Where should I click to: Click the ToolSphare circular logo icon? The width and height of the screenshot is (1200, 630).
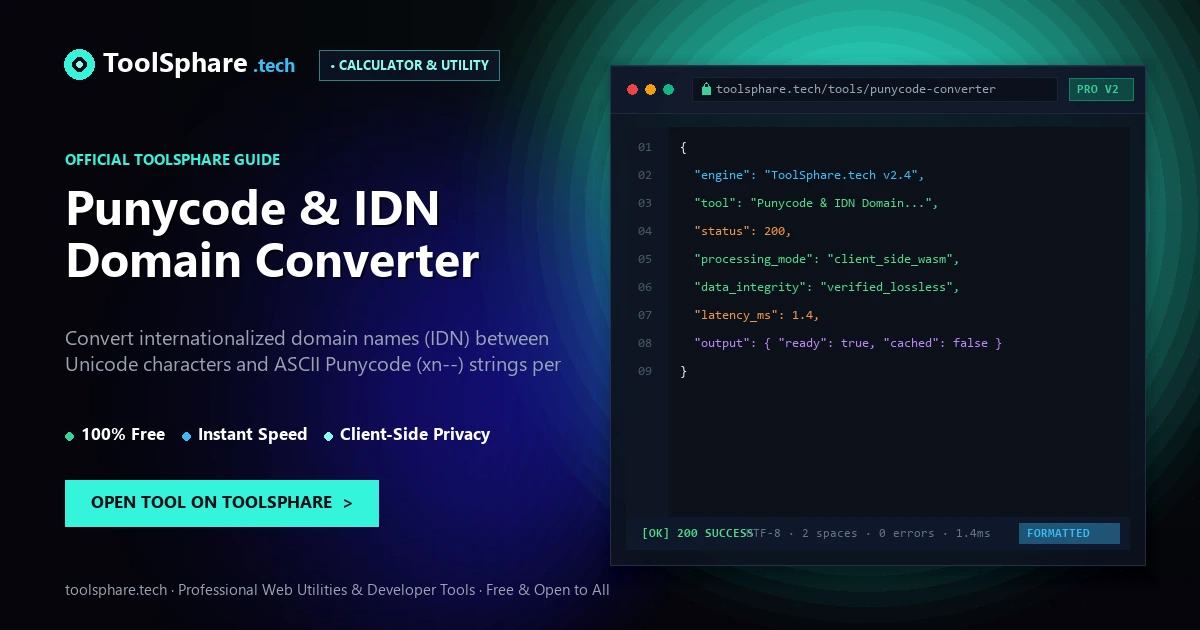tap(80, 65)
